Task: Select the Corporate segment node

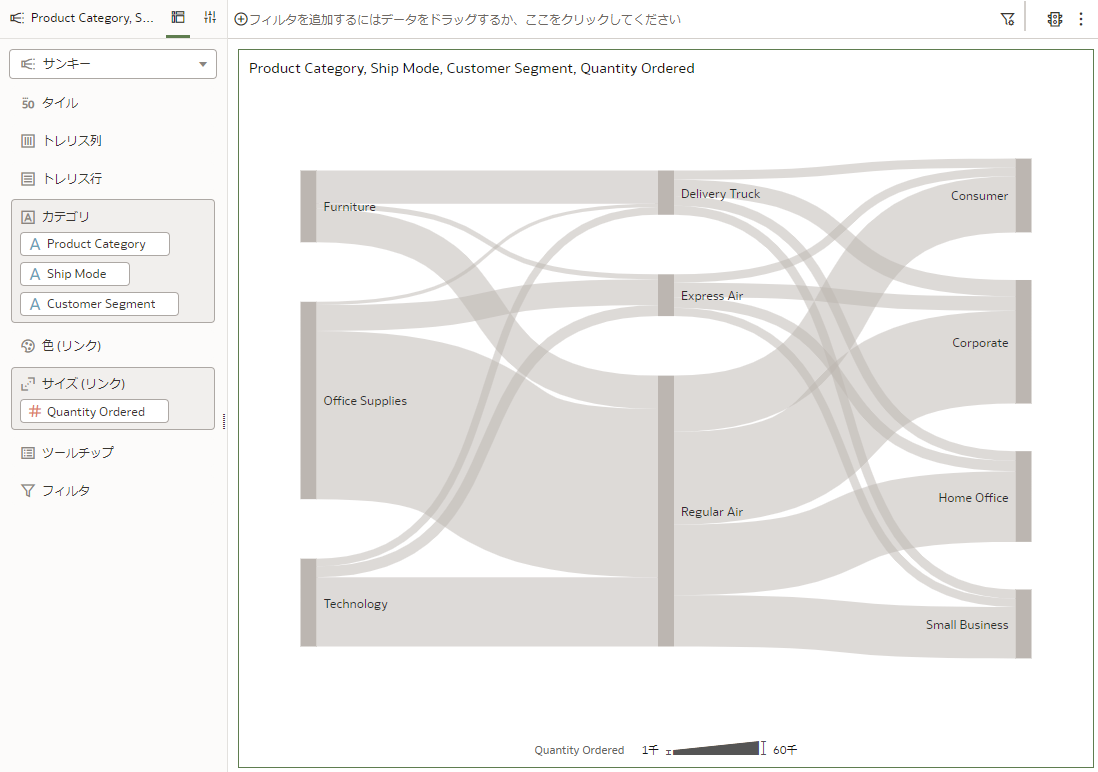Action: 1023,342
